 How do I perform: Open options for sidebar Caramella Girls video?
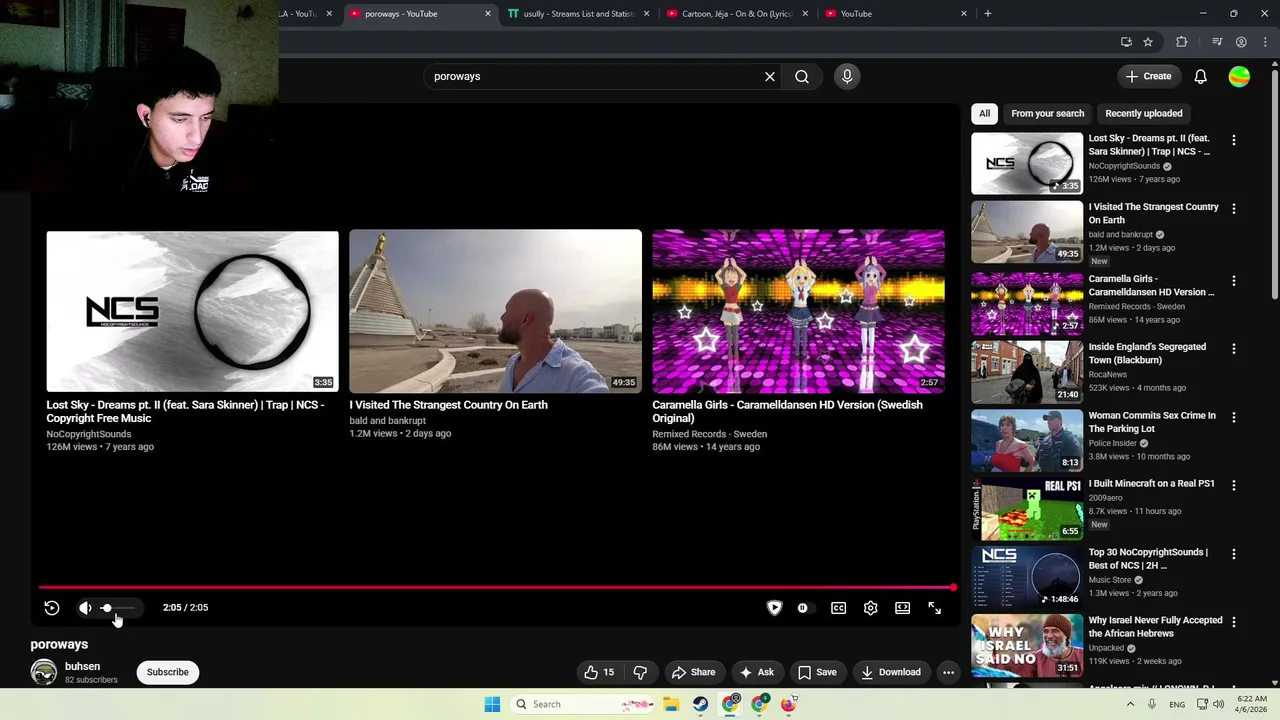tap(1233, 281)
